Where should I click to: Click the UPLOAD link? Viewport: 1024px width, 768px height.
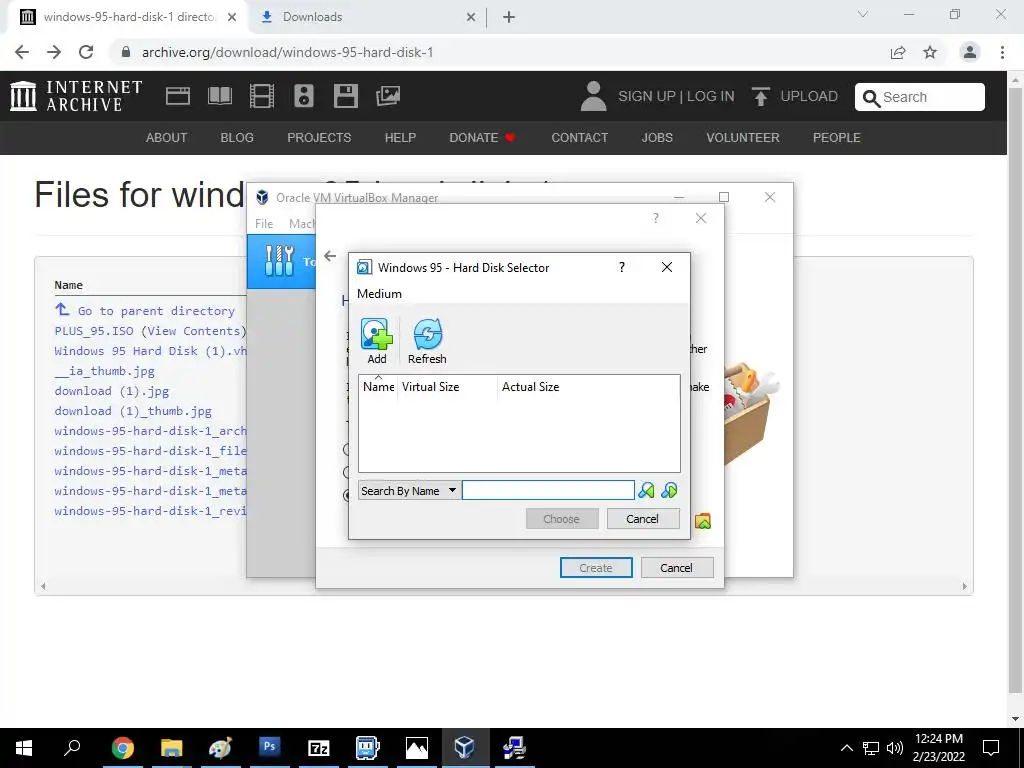coord(795,96)
